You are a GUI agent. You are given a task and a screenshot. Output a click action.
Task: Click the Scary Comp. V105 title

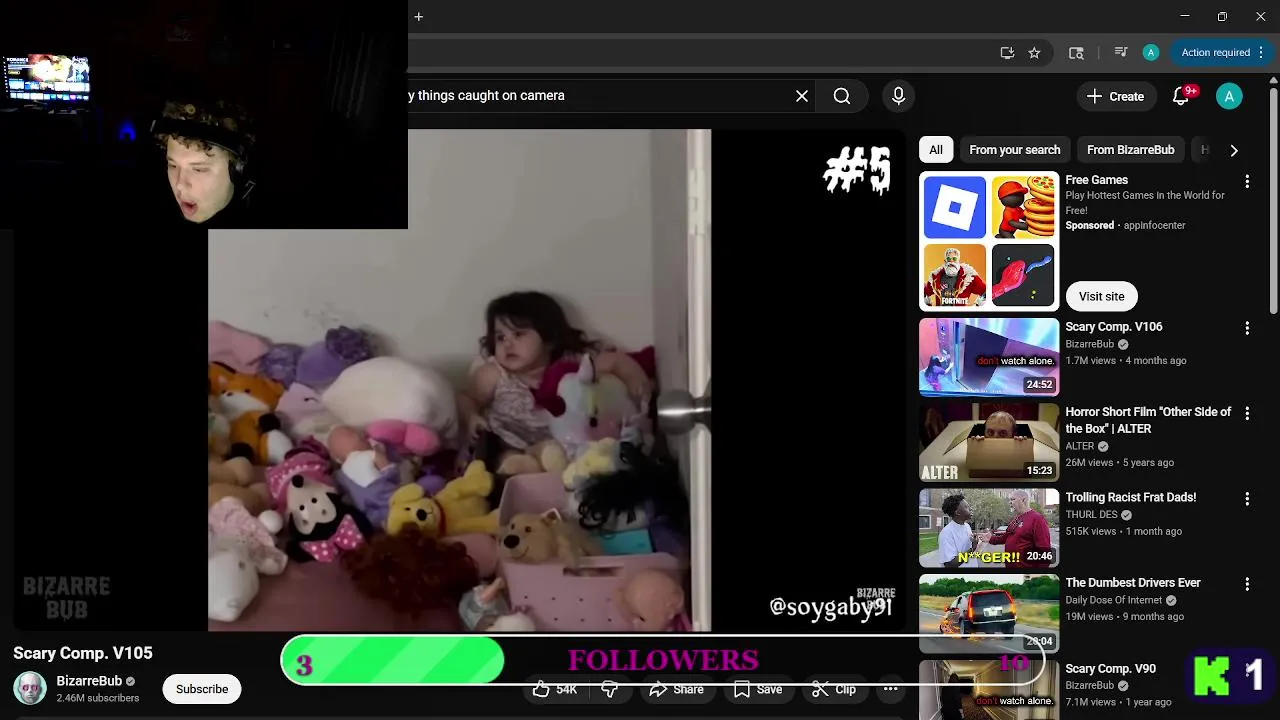(x=83, y=653)
